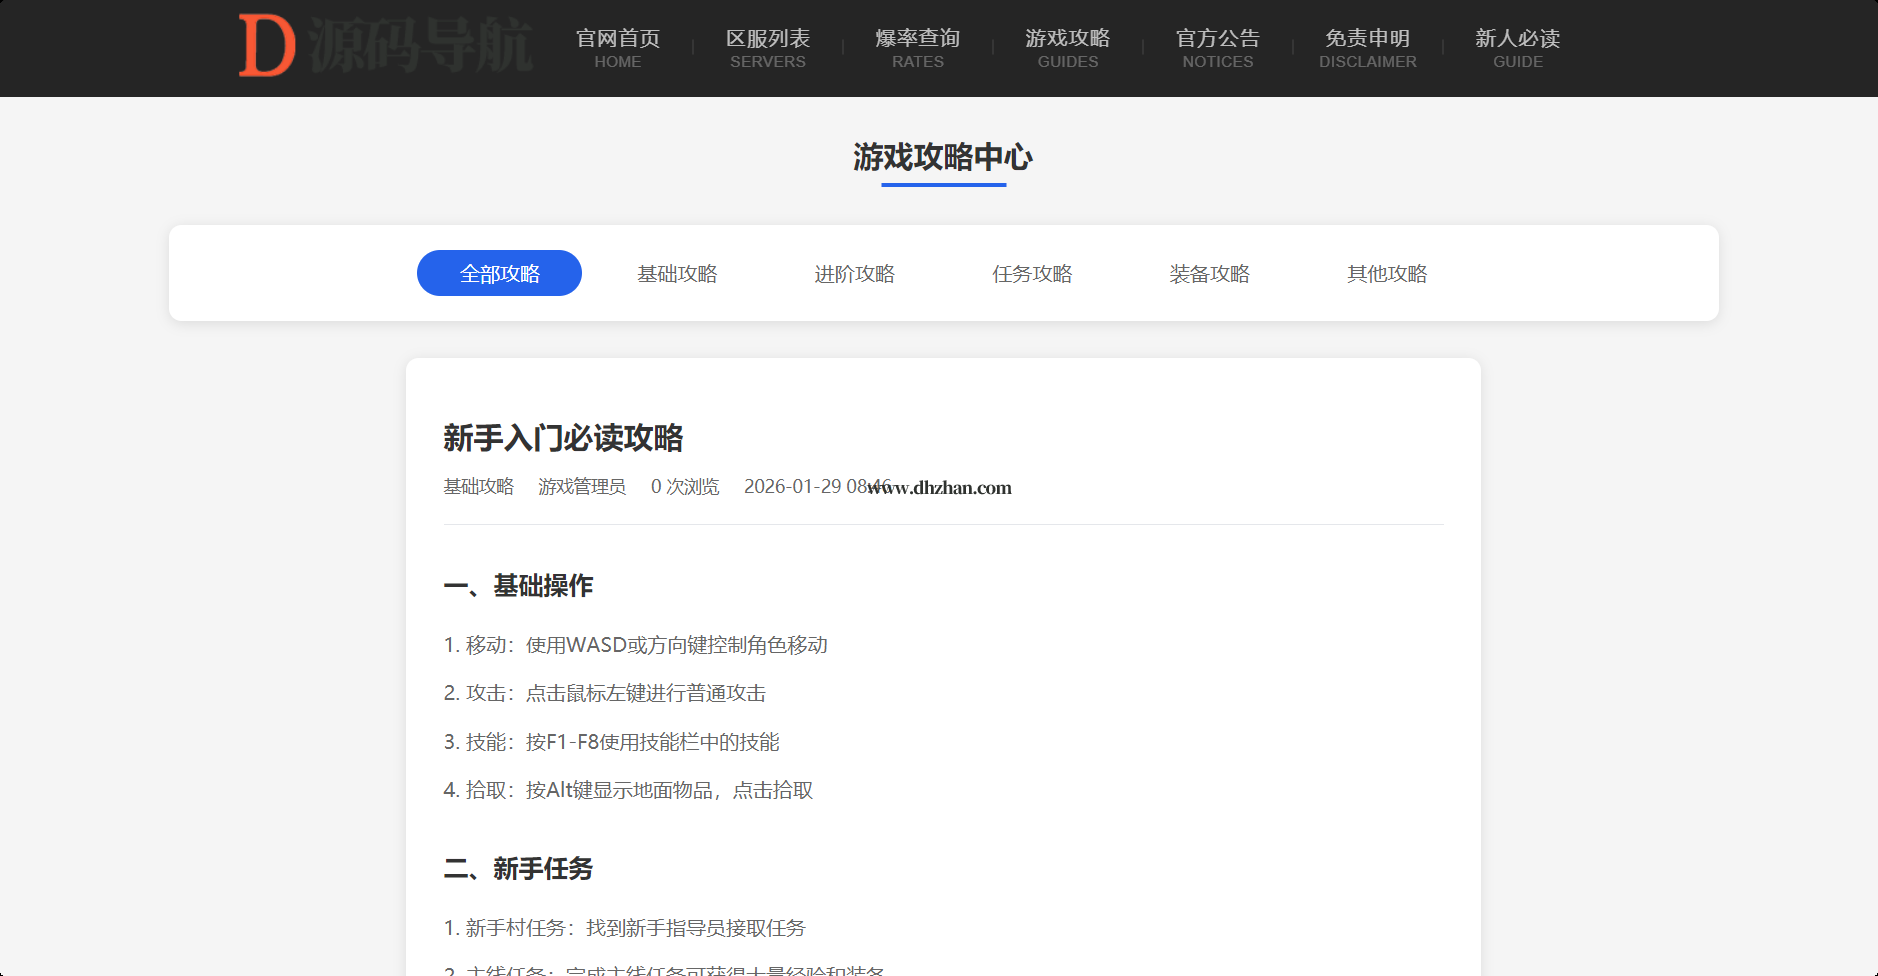Click article title 新手入门必读攻略
The width and height of the screenshot is (1878, 976).
click(x=563, y=437)
